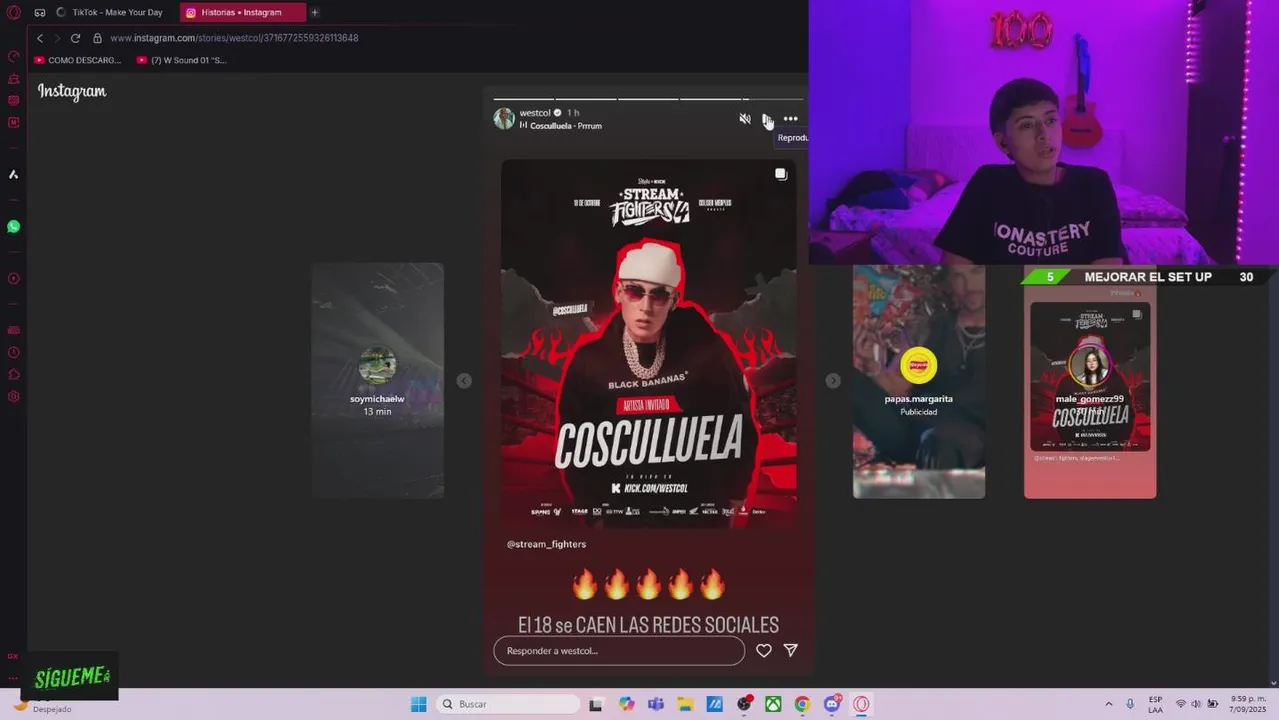The height and width of the screenshot is (720, 1279).
Task: Click the westcol username link
Action: tap(535, 113)
